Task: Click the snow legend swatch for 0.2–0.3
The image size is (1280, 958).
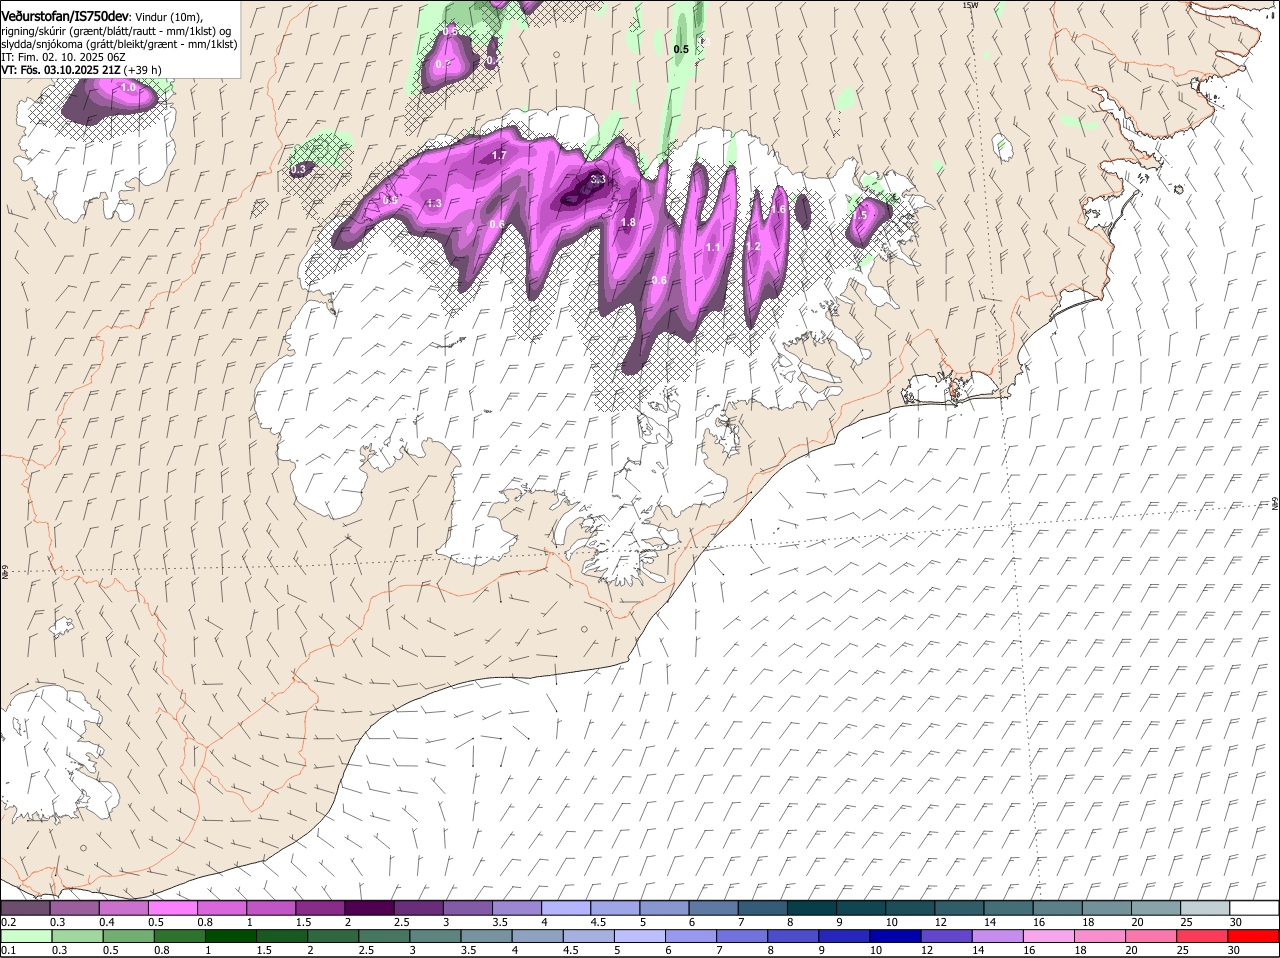Action: [x=26, y=908]
